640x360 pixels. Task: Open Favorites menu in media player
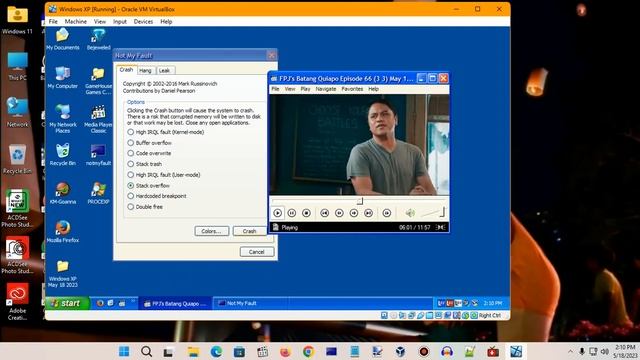tap(352, 89)
